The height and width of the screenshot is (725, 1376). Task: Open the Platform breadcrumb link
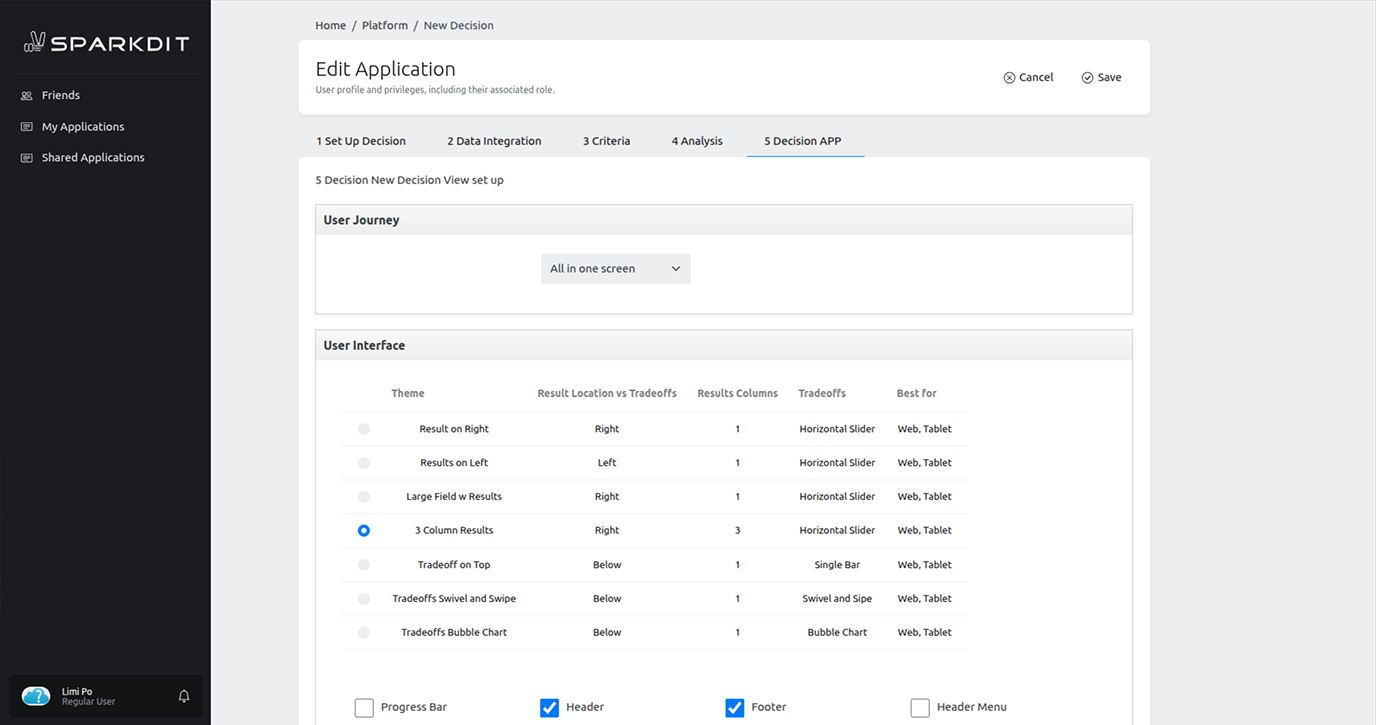pyautogui.click(x=384, y=25)
